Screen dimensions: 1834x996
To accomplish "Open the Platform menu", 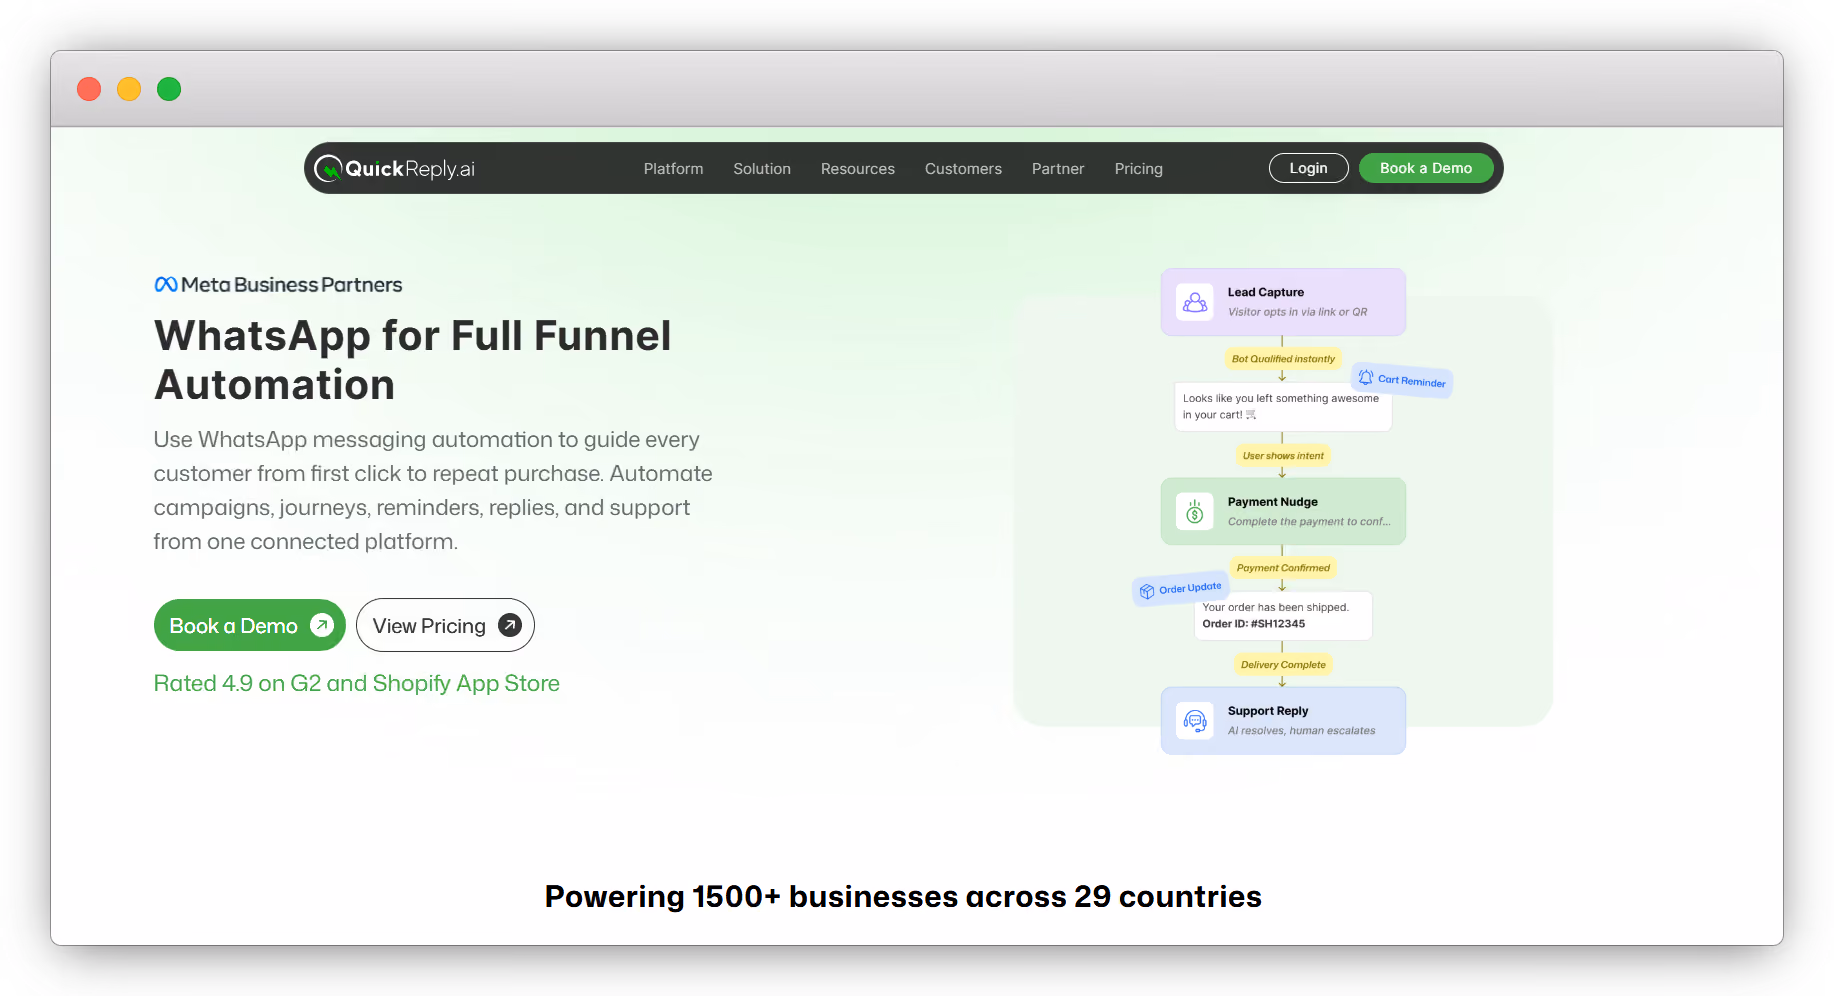I will [673, 169].
